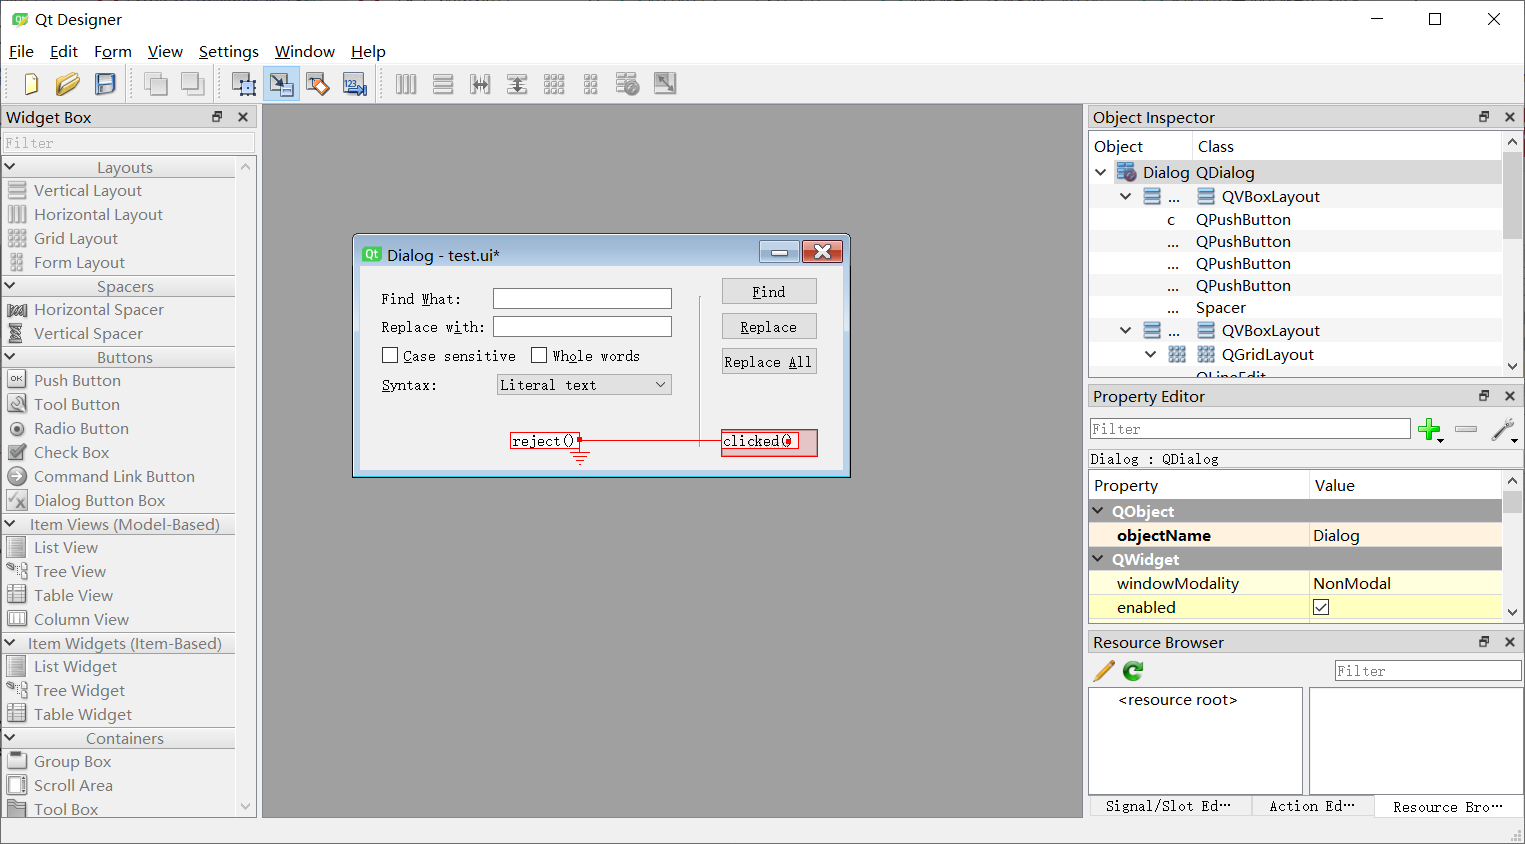Screen dimensions: 1525x844
Task: Click the Break Layout toolbar icon
Action: 628,84
